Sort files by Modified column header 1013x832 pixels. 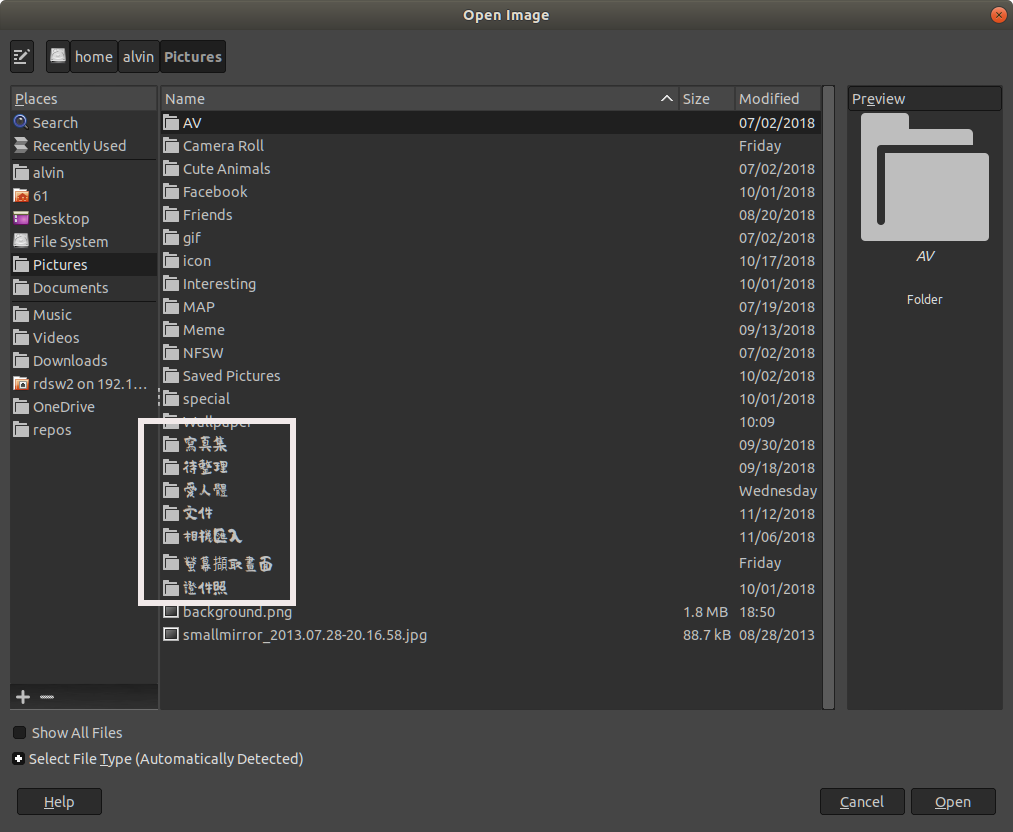coord(768,99)
